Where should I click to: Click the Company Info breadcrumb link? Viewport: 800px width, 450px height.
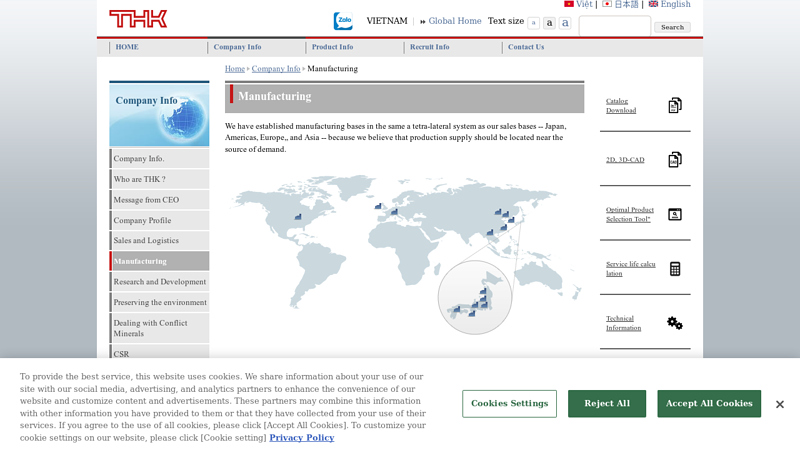(276, 68)
